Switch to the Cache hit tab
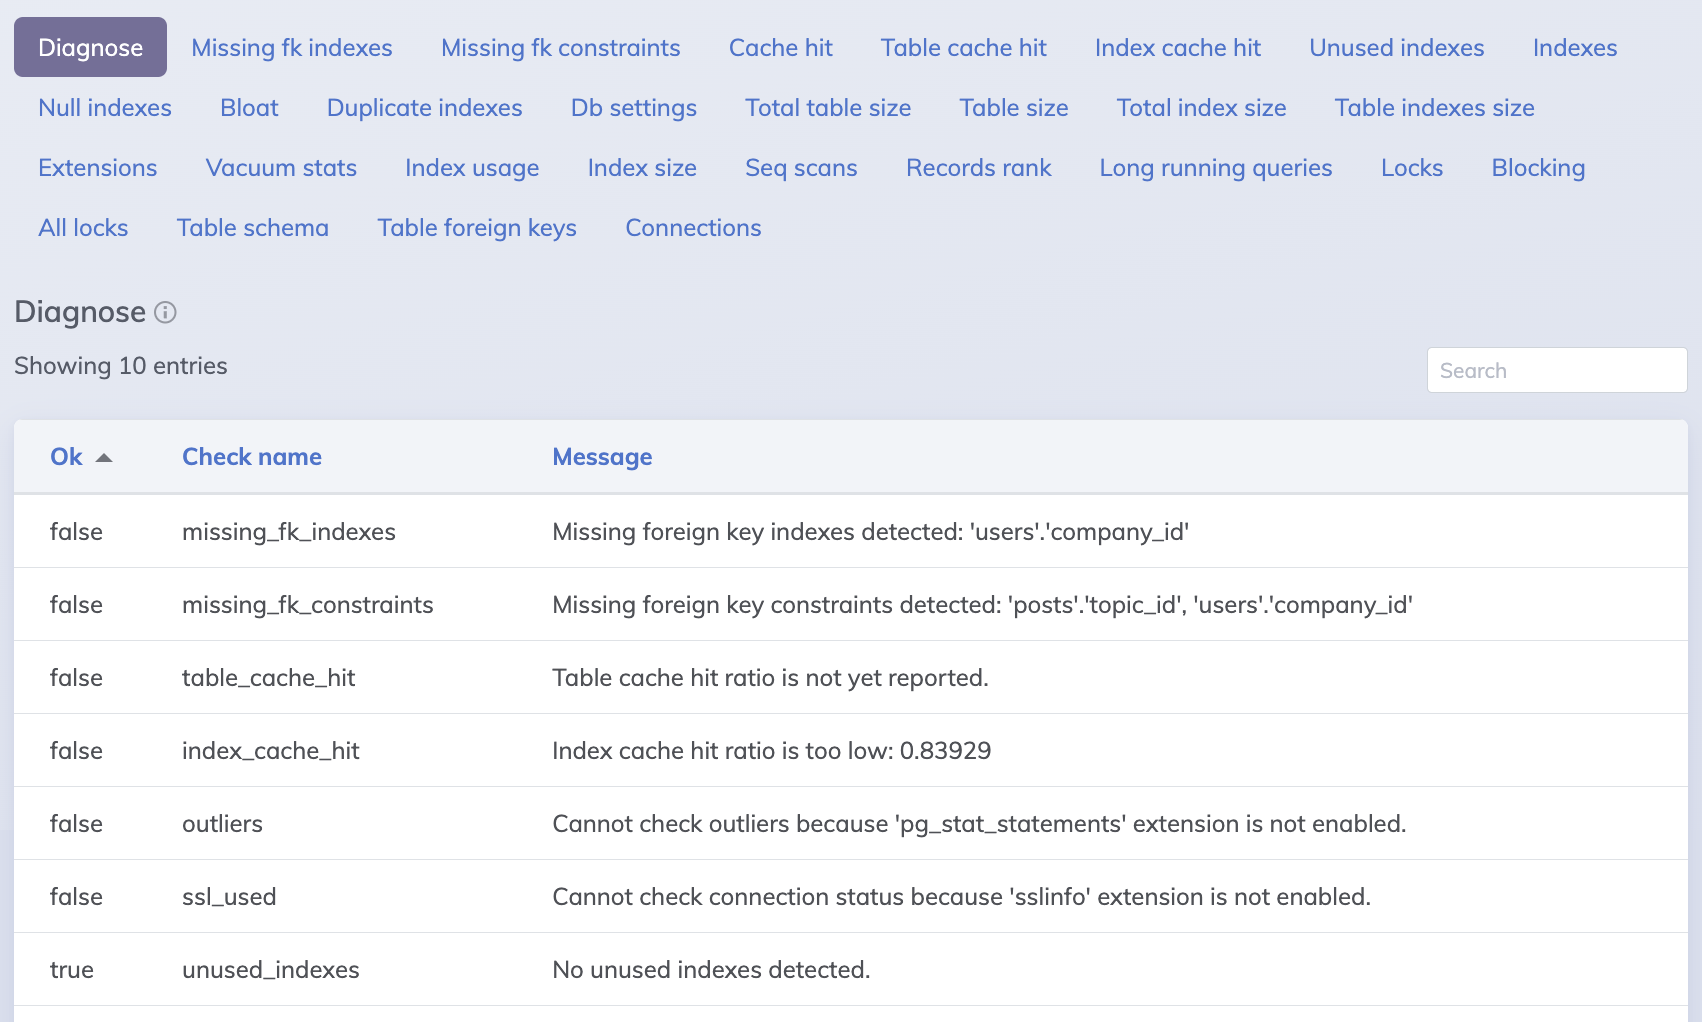Image resolution: width=1702 pixels, height=1022 pixels. 780,48
